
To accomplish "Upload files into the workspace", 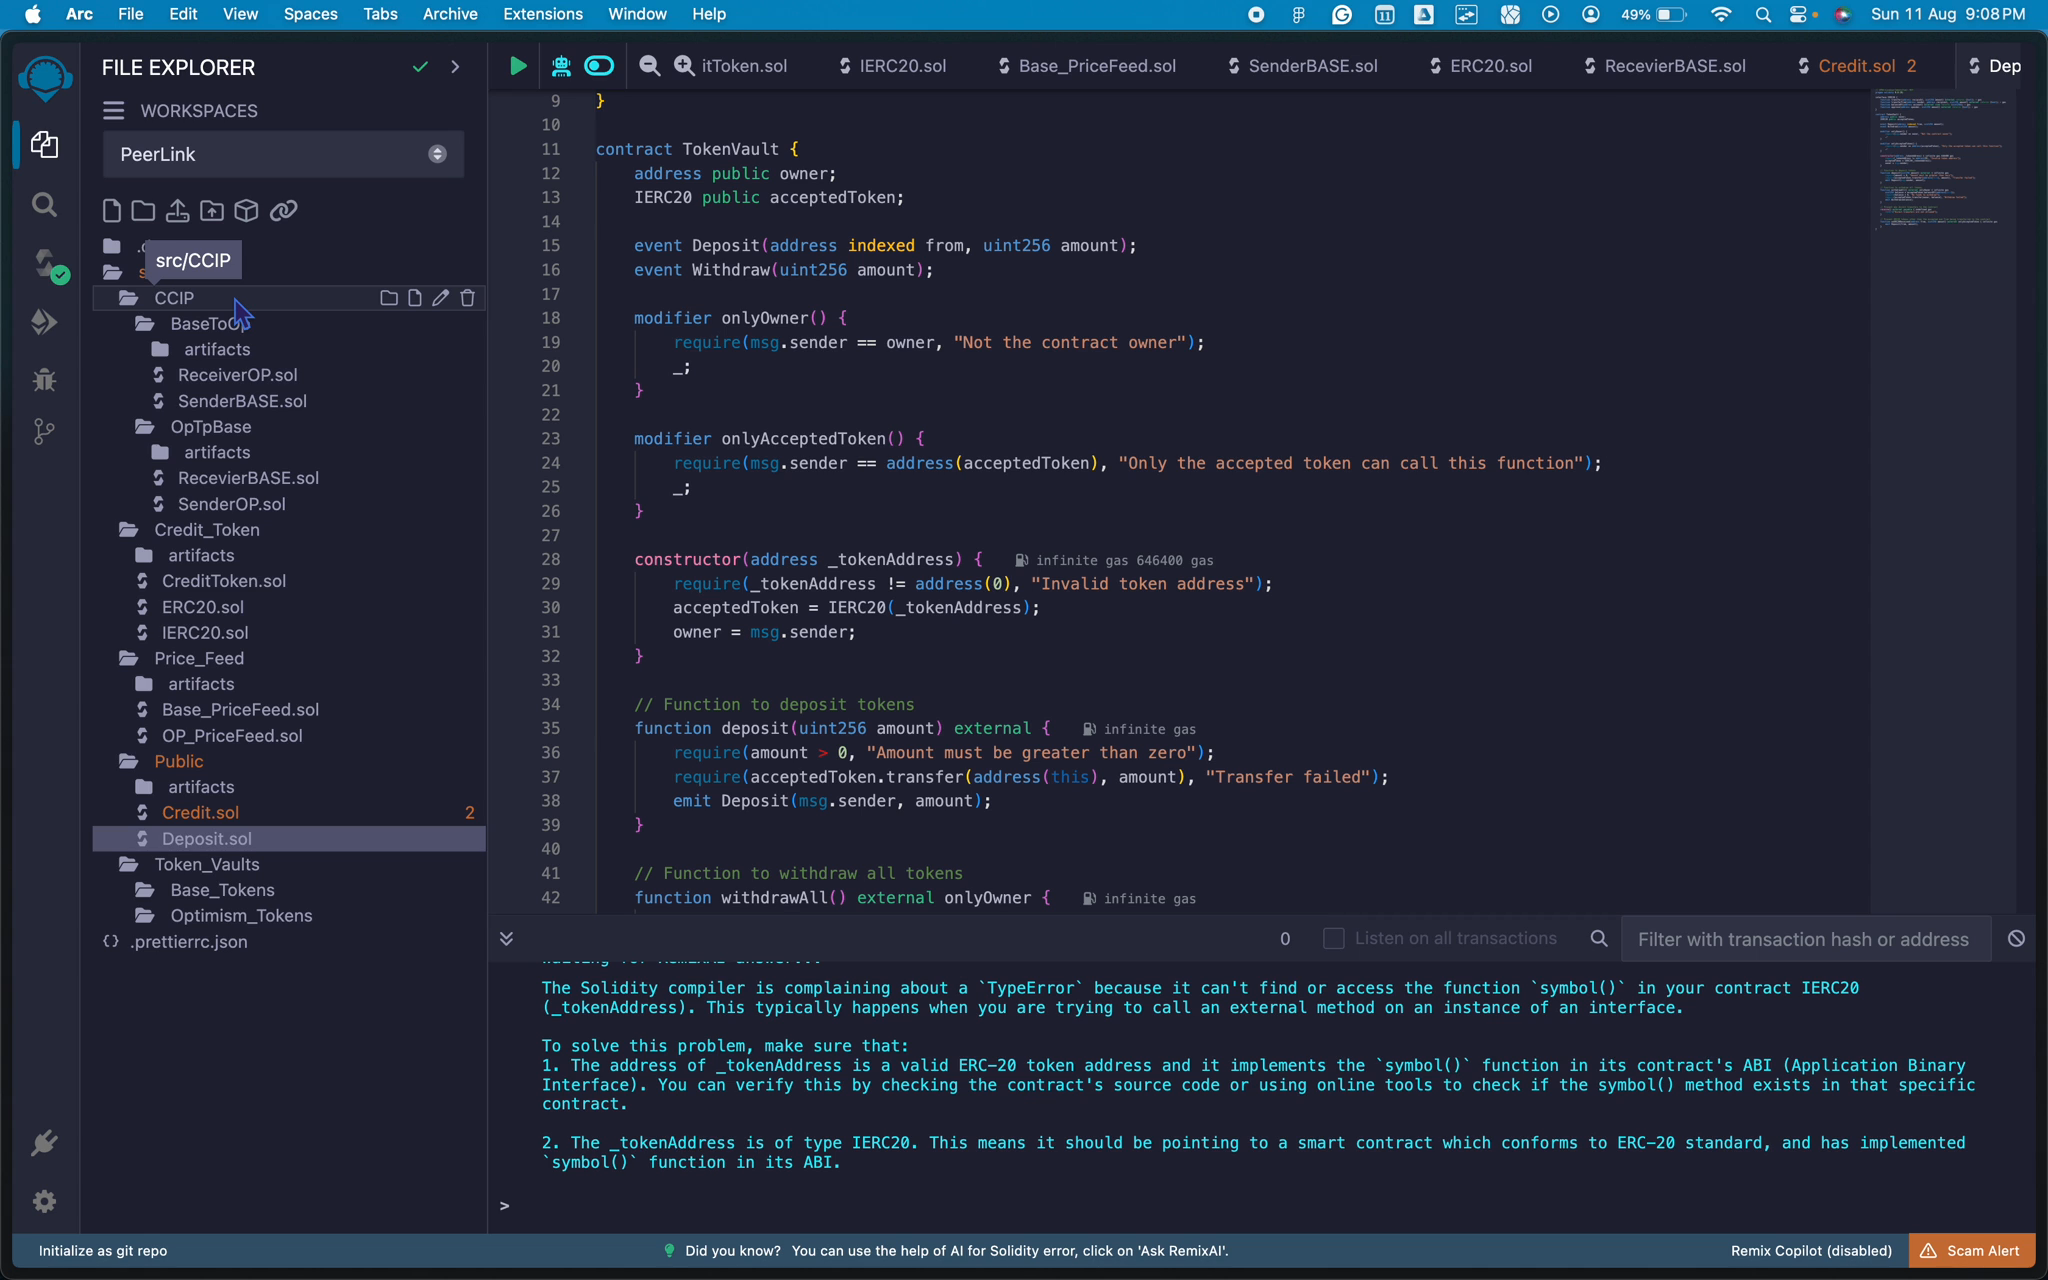I will tap(177, 210).
